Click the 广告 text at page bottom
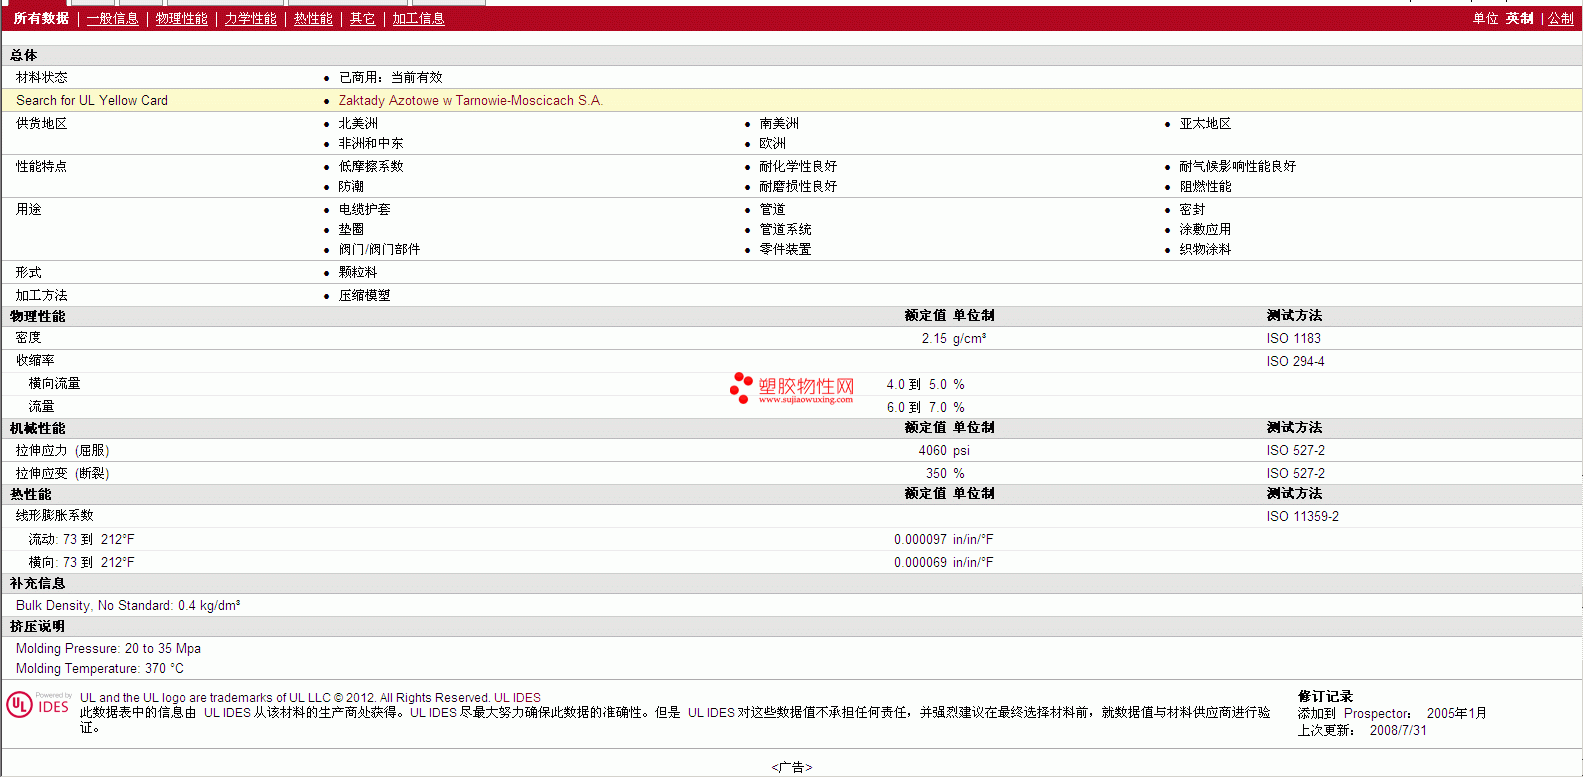1583x777 pixels. [x=792, y=767]
